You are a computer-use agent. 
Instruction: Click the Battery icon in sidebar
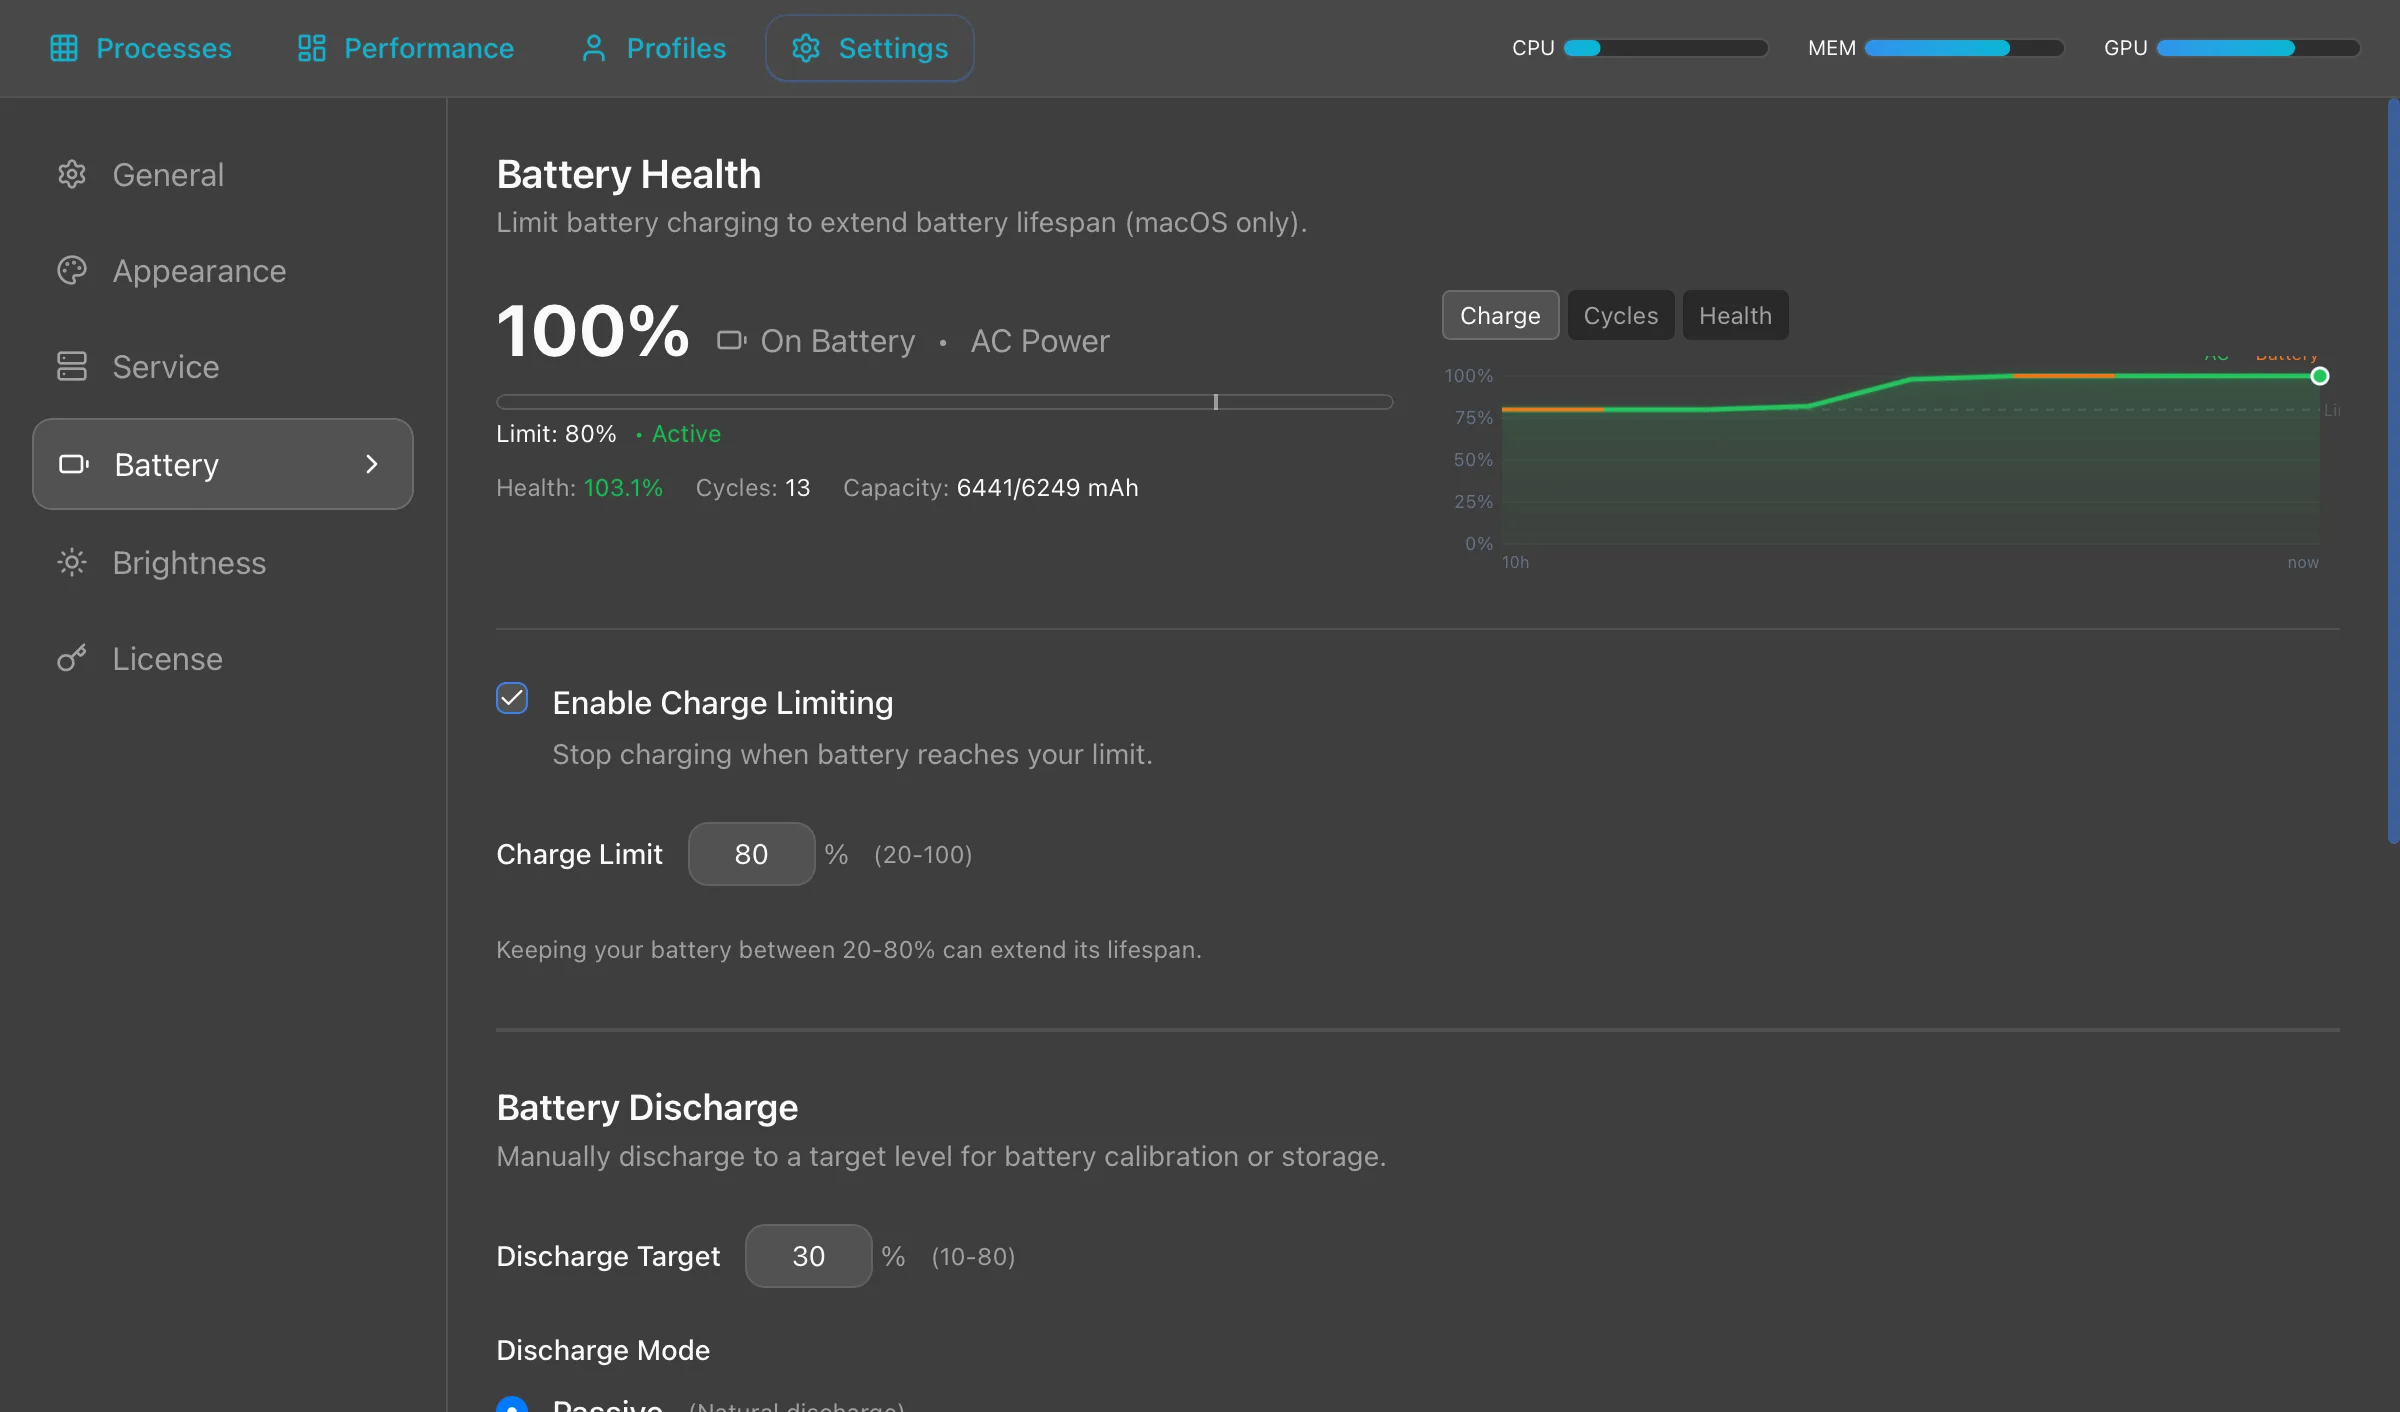click(x=72, y=464)
